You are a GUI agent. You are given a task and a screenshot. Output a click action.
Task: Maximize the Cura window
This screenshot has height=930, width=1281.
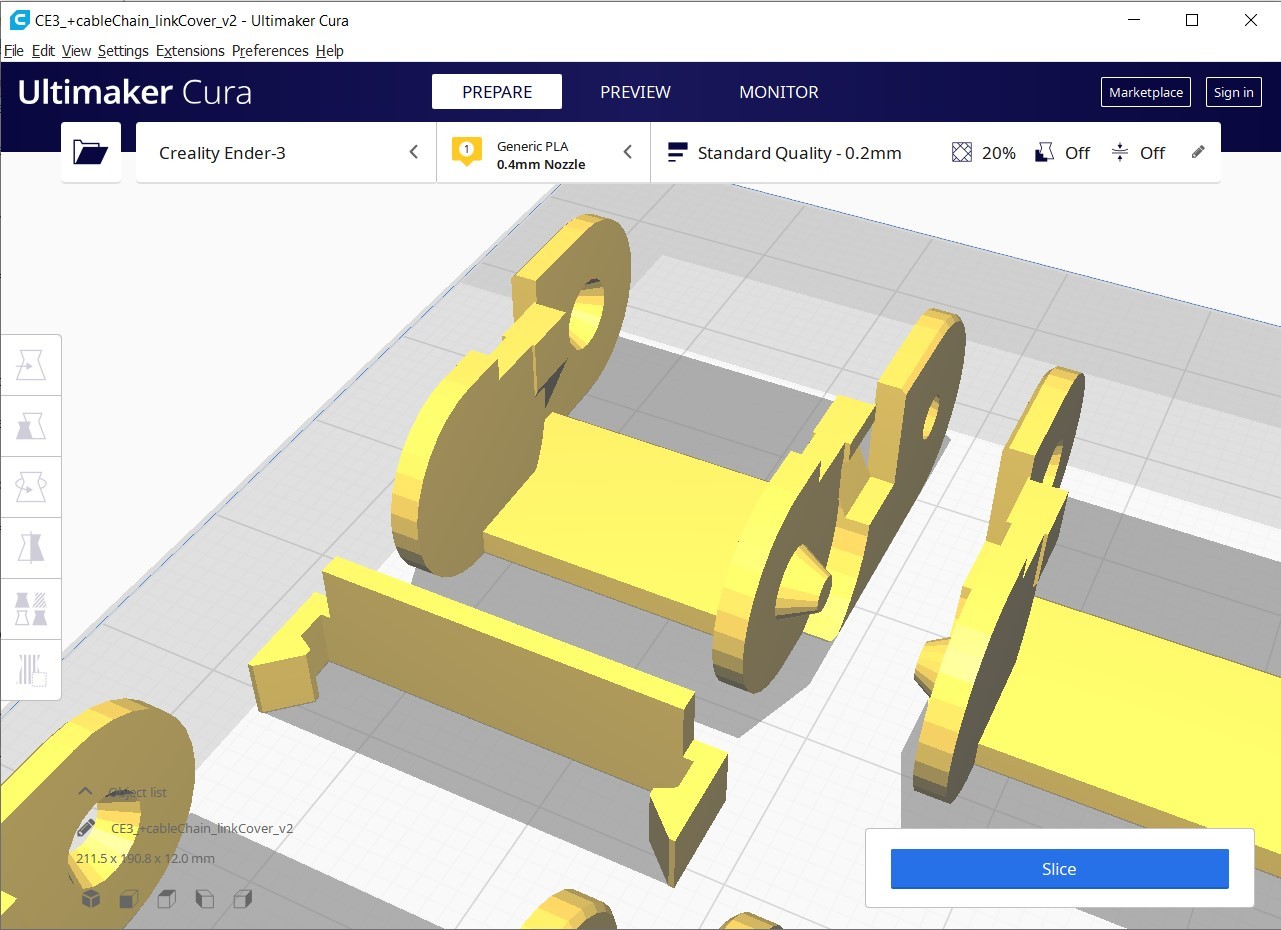1192,20
